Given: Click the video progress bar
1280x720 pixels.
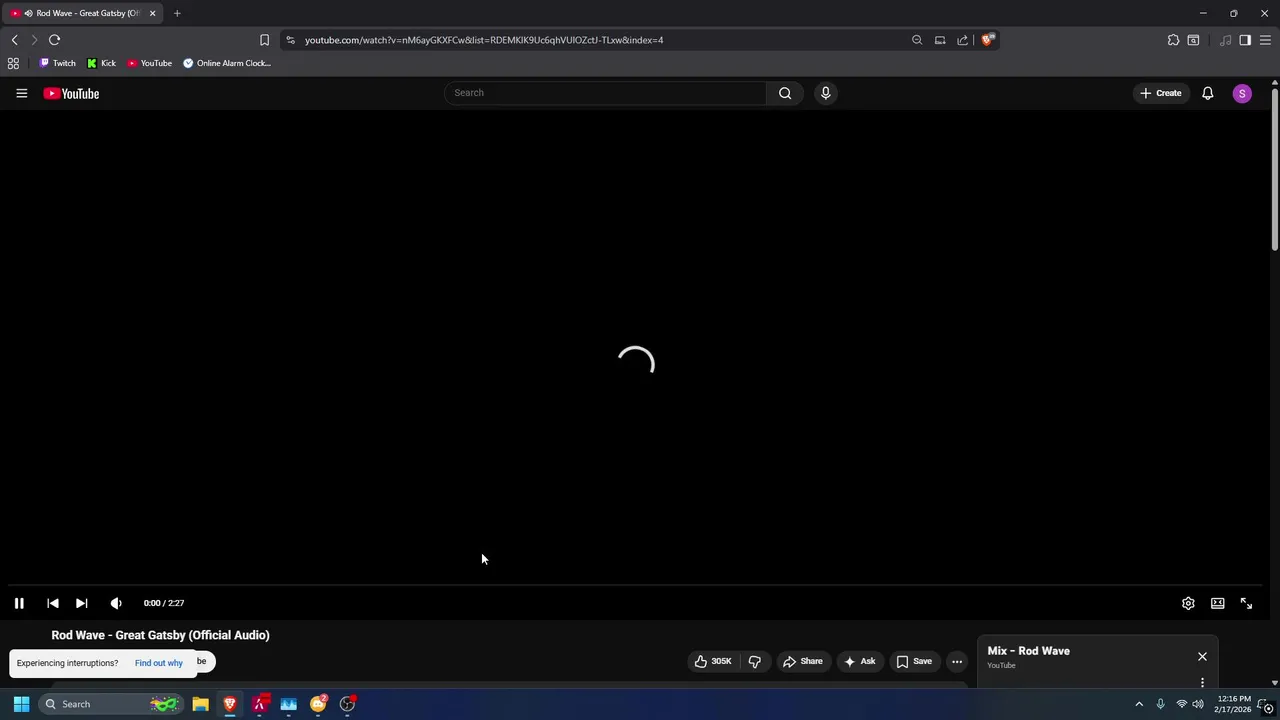Looking at the screenshot, I should click(x=636, y=585).
